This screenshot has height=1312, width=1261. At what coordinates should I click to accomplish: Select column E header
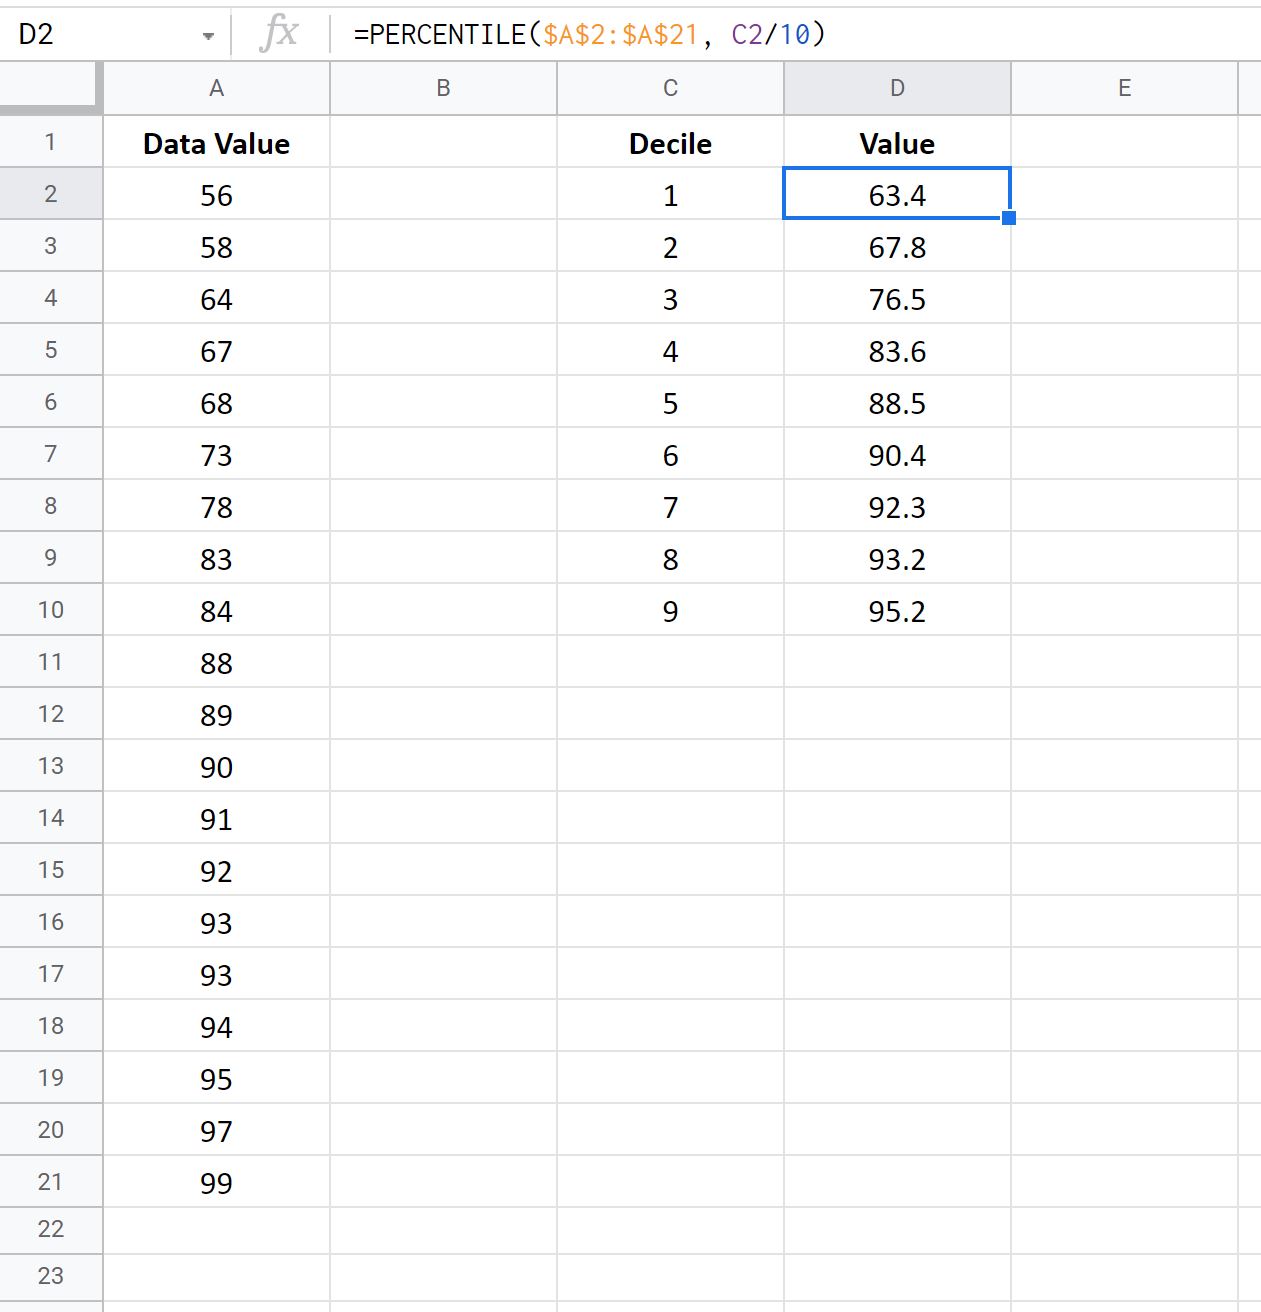click(x=1124, y=87)
